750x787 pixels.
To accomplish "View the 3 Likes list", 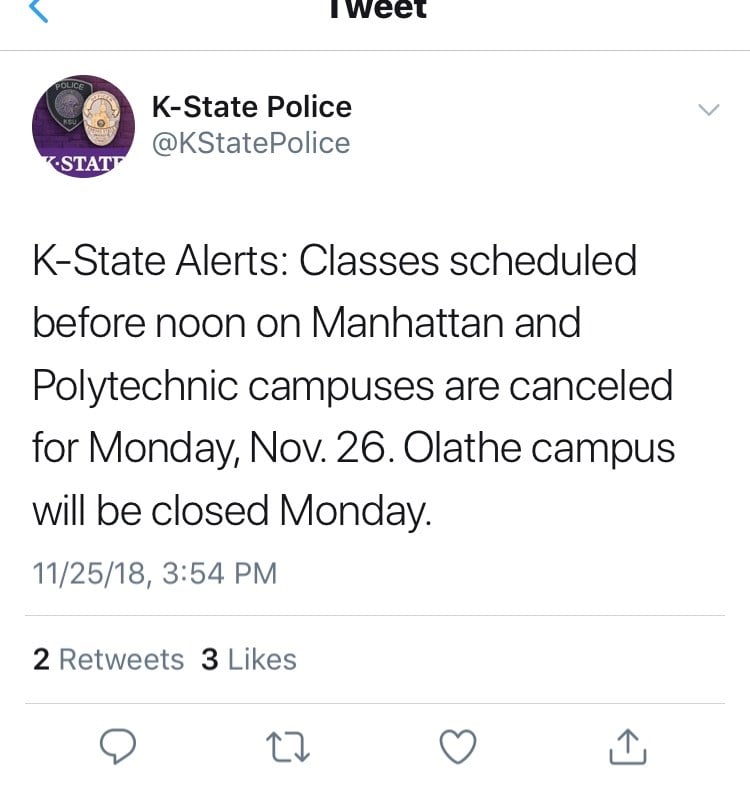I will pyautogui.click(x=249, y=659).
